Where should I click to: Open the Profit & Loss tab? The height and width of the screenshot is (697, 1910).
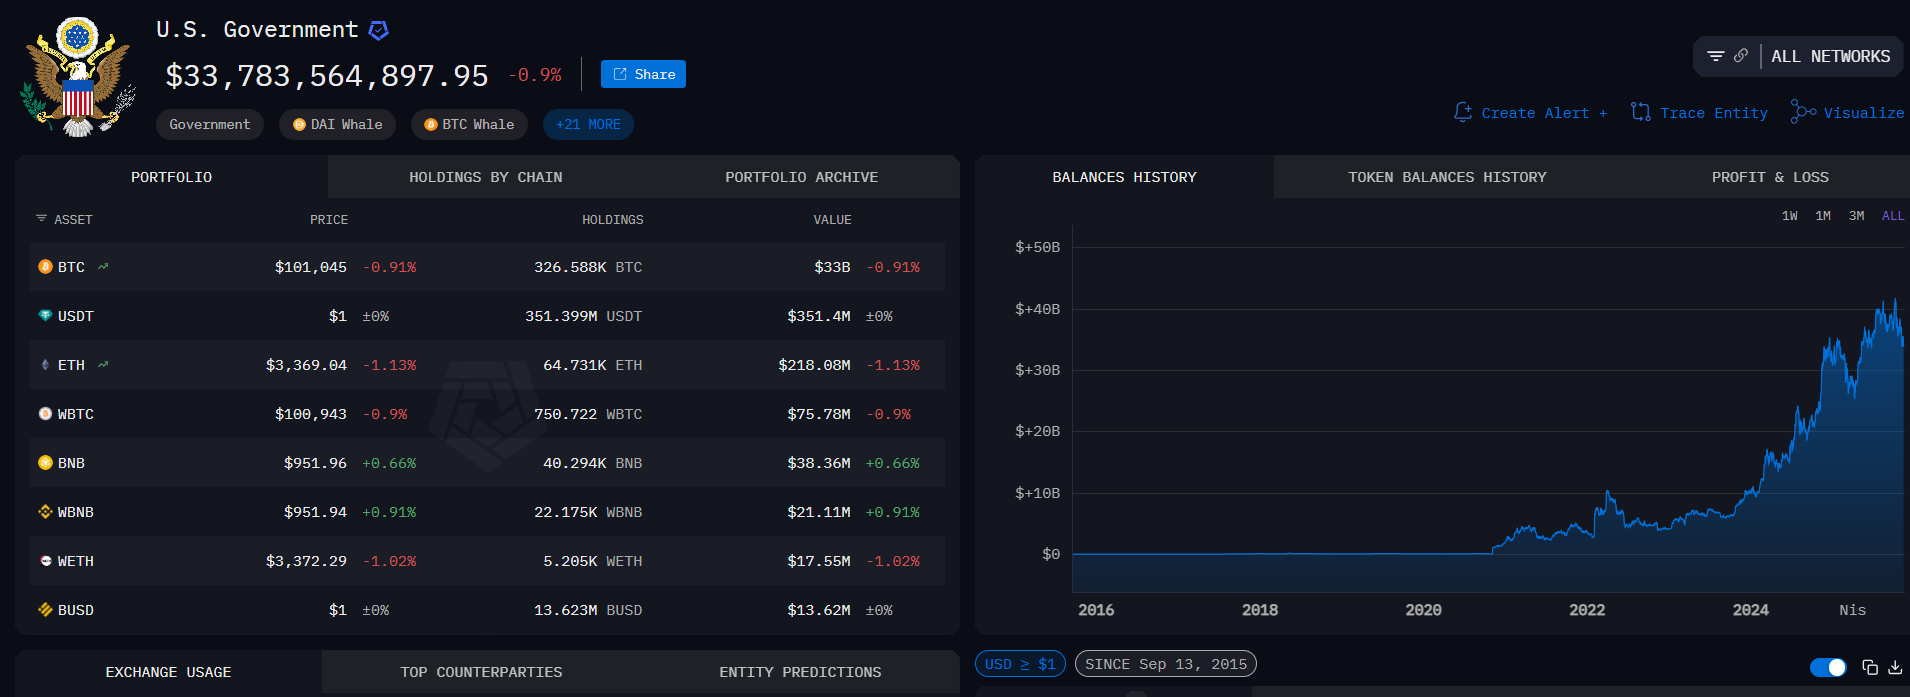point(1769,177)
